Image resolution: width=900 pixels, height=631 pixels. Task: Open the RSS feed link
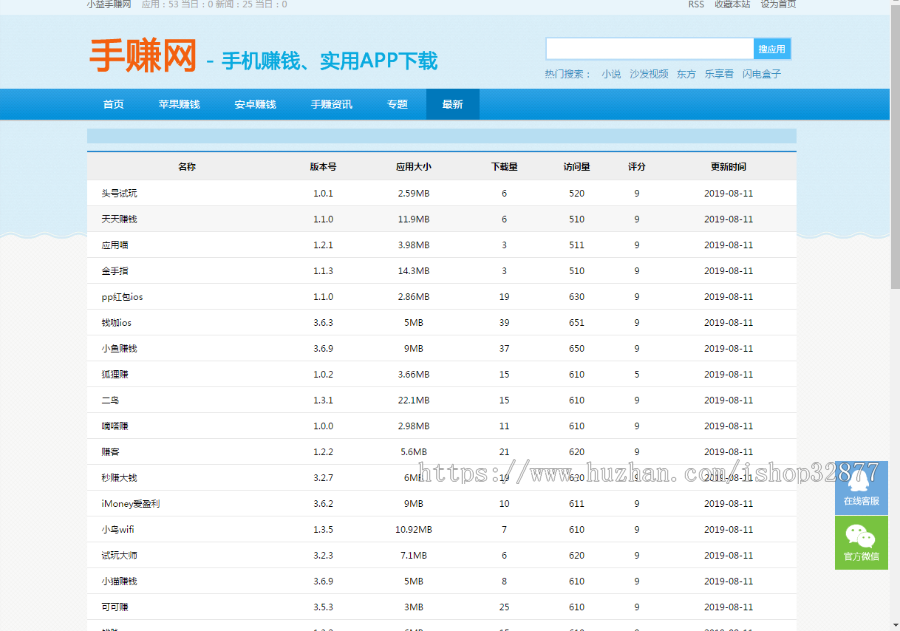click(x=695, y=5)
